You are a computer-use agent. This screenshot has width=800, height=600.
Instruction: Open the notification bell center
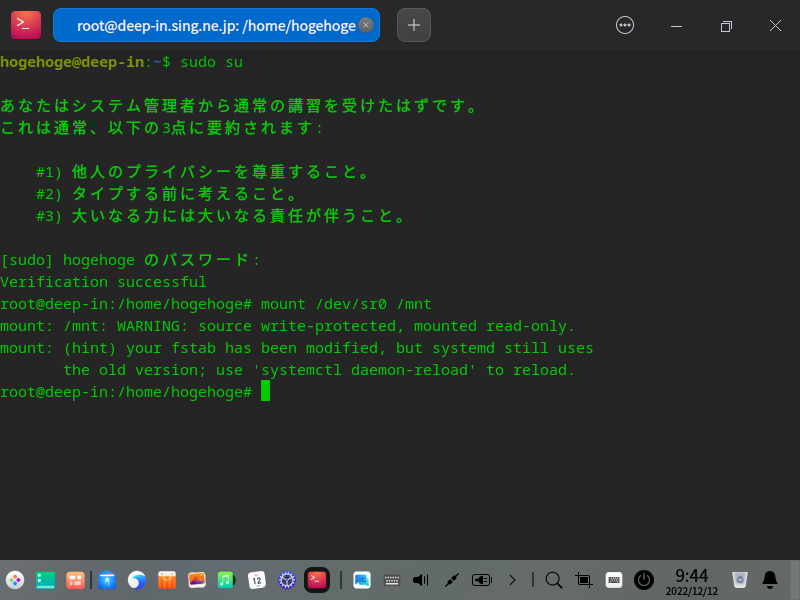coord(770,580)
